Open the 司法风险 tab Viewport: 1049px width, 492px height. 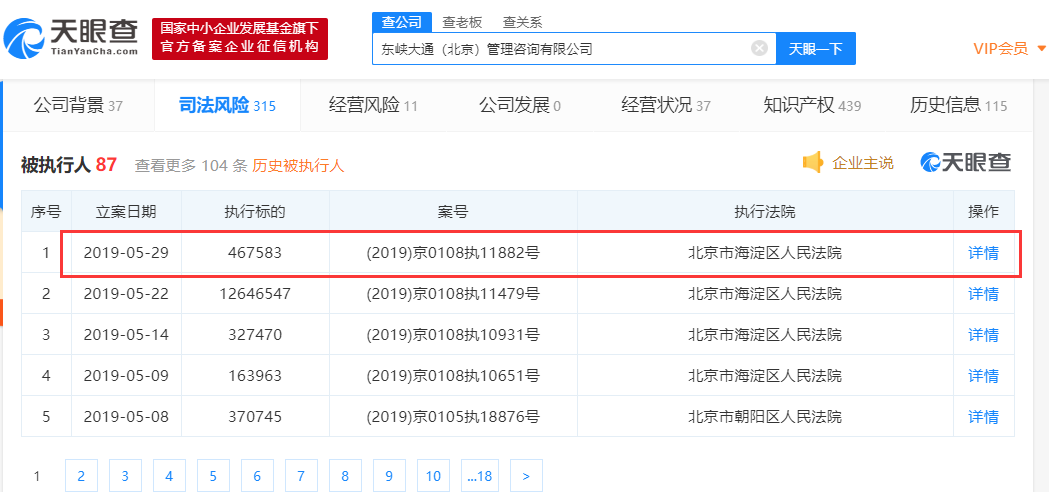tap(227, 105)
